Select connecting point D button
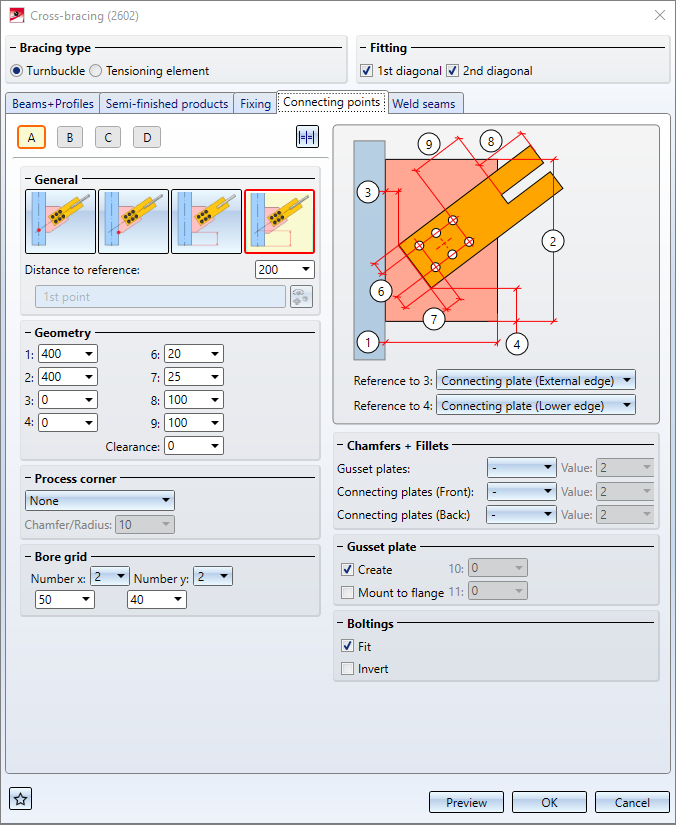The image size is (676, 825). click(146, 137)
